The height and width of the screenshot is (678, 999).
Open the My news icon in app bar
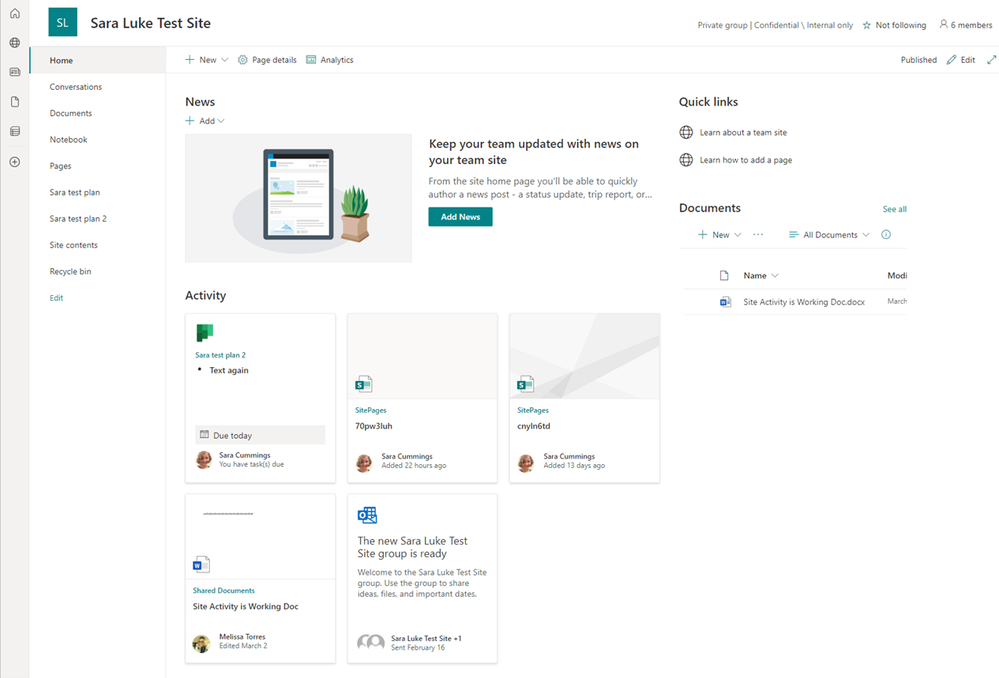pos(15,72)
